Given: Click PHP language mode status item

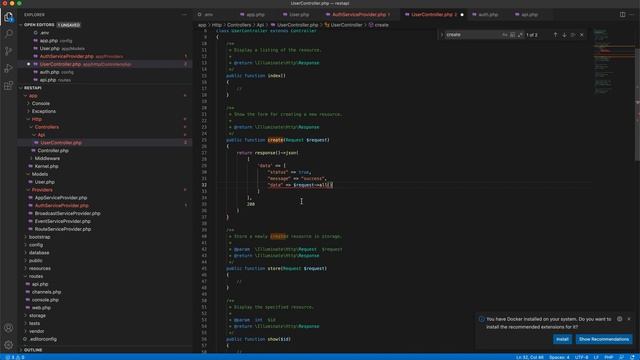Looking at the screenshot, I should [609, 357].
